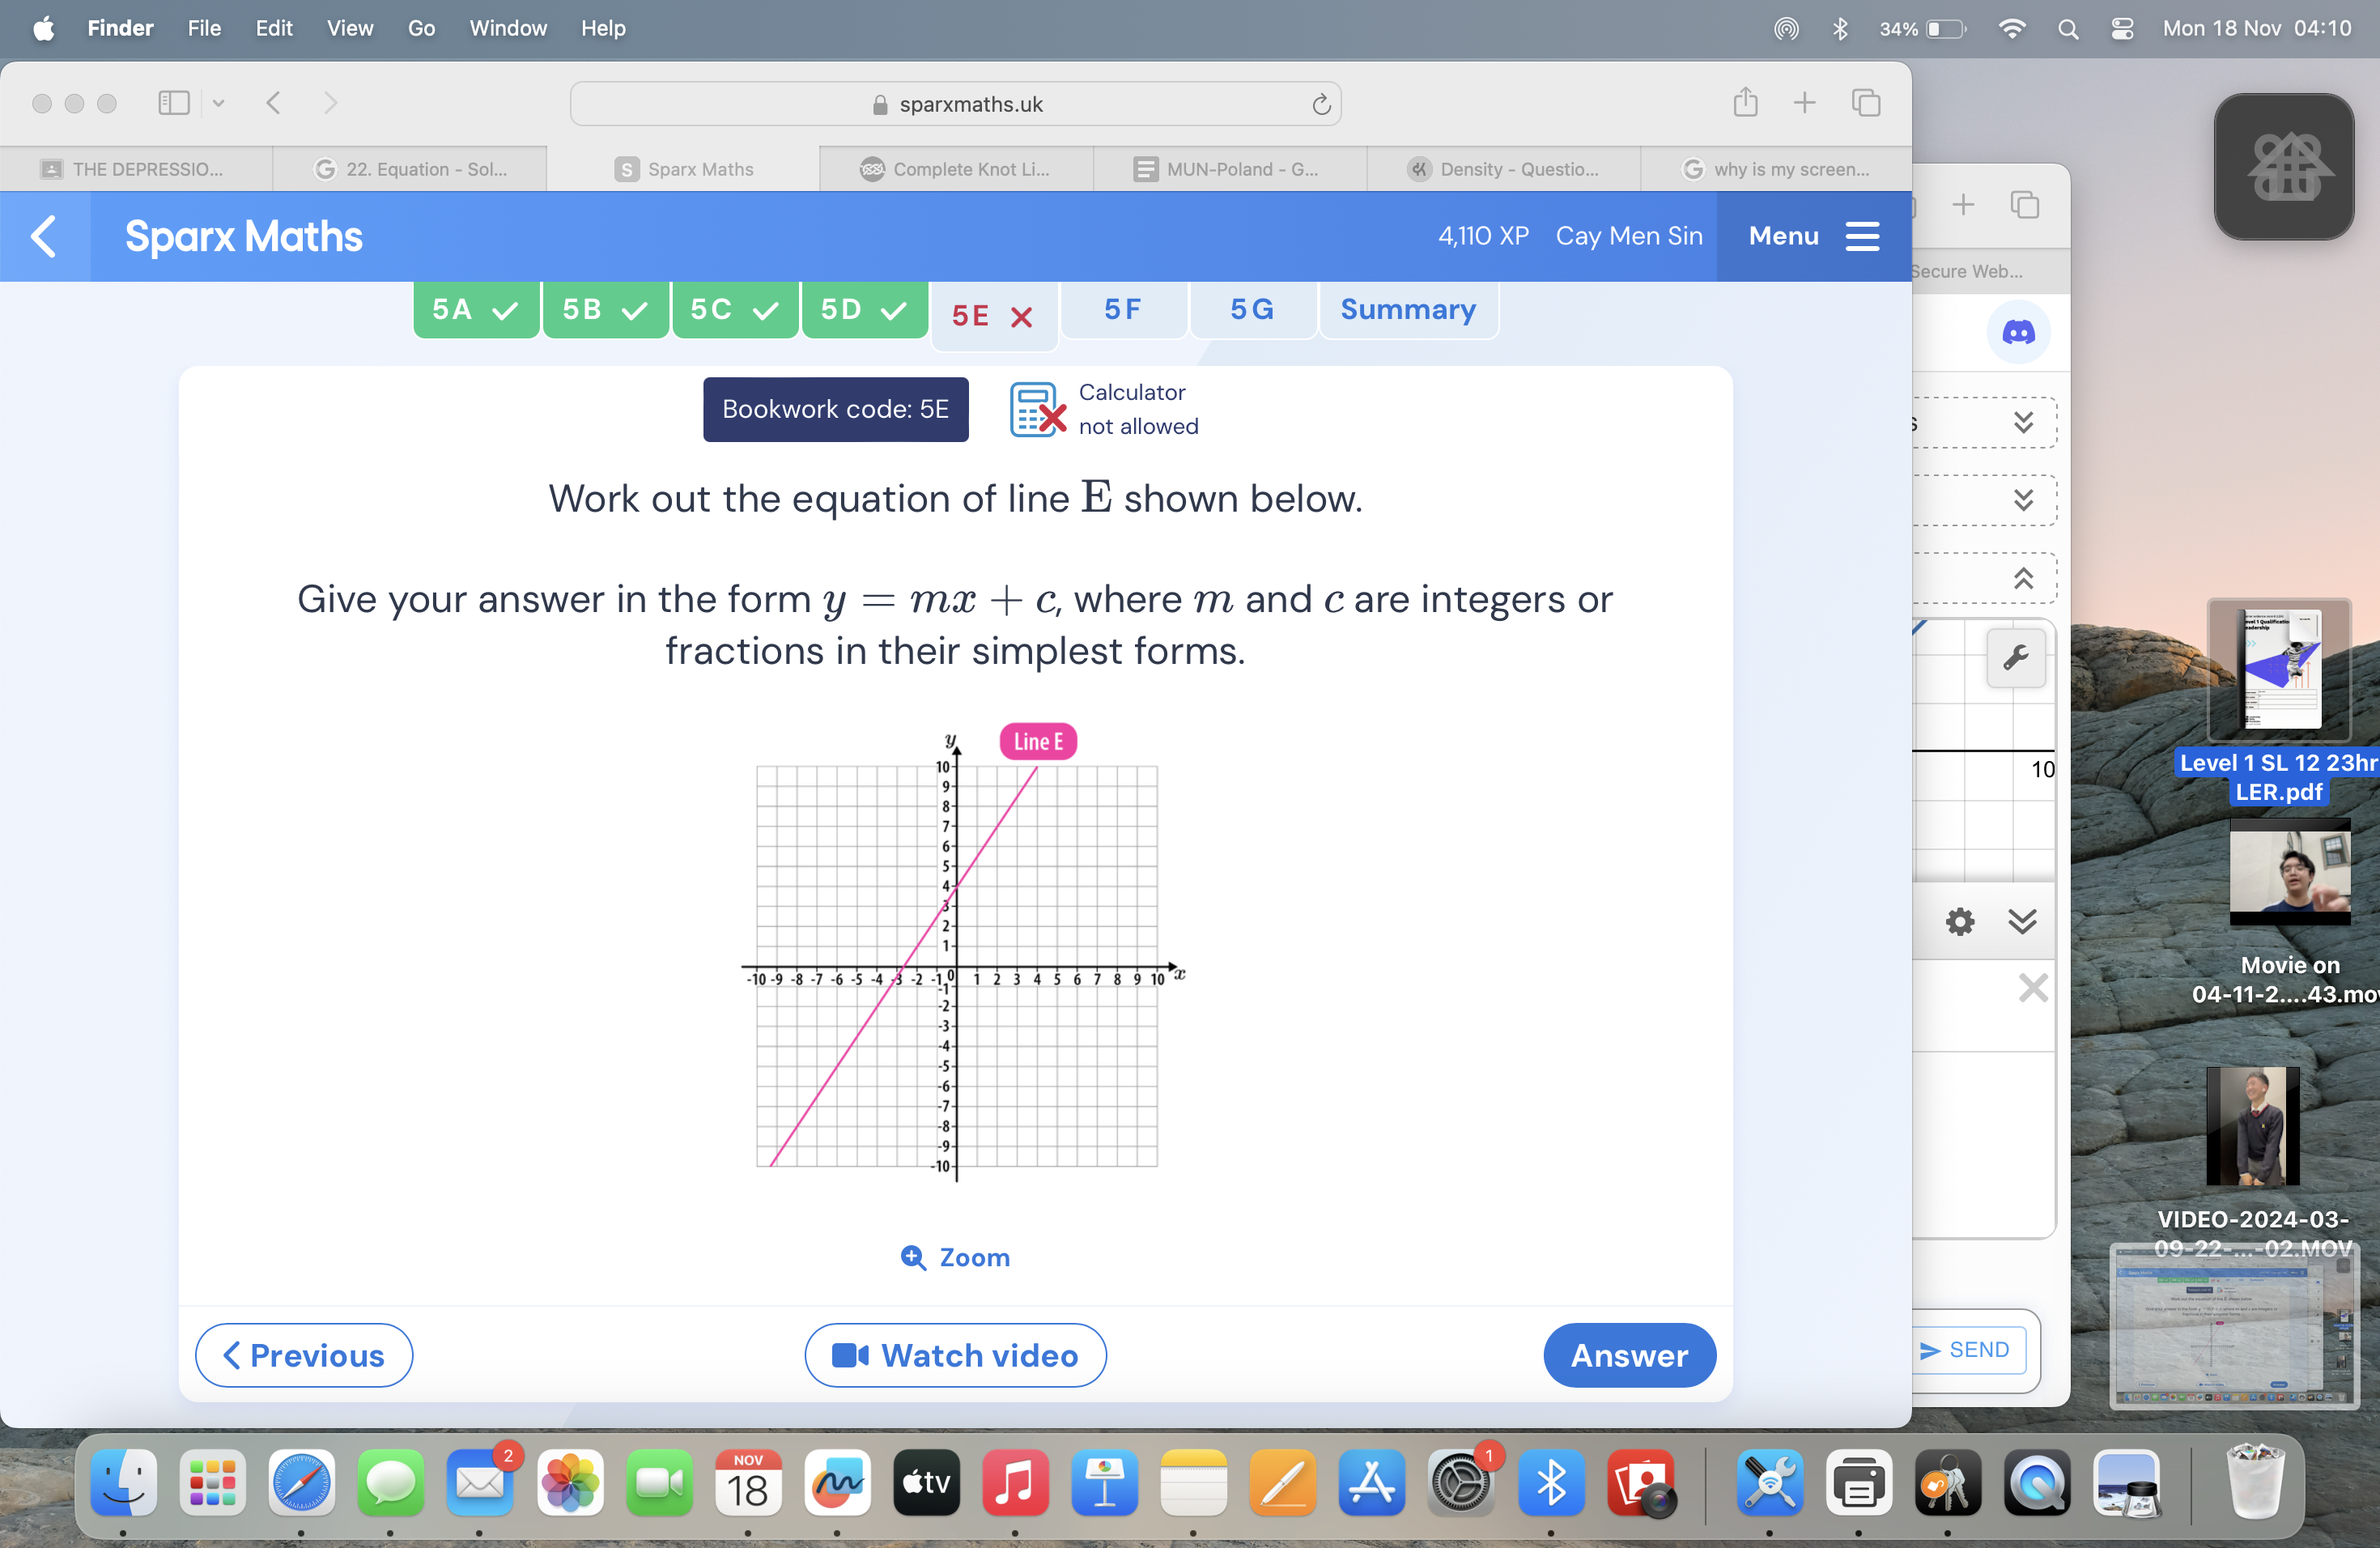Switch to THE DEPRESSIO... browser tab
The width and height of the screenshot is (2380, 1548).
click(136, 169)
